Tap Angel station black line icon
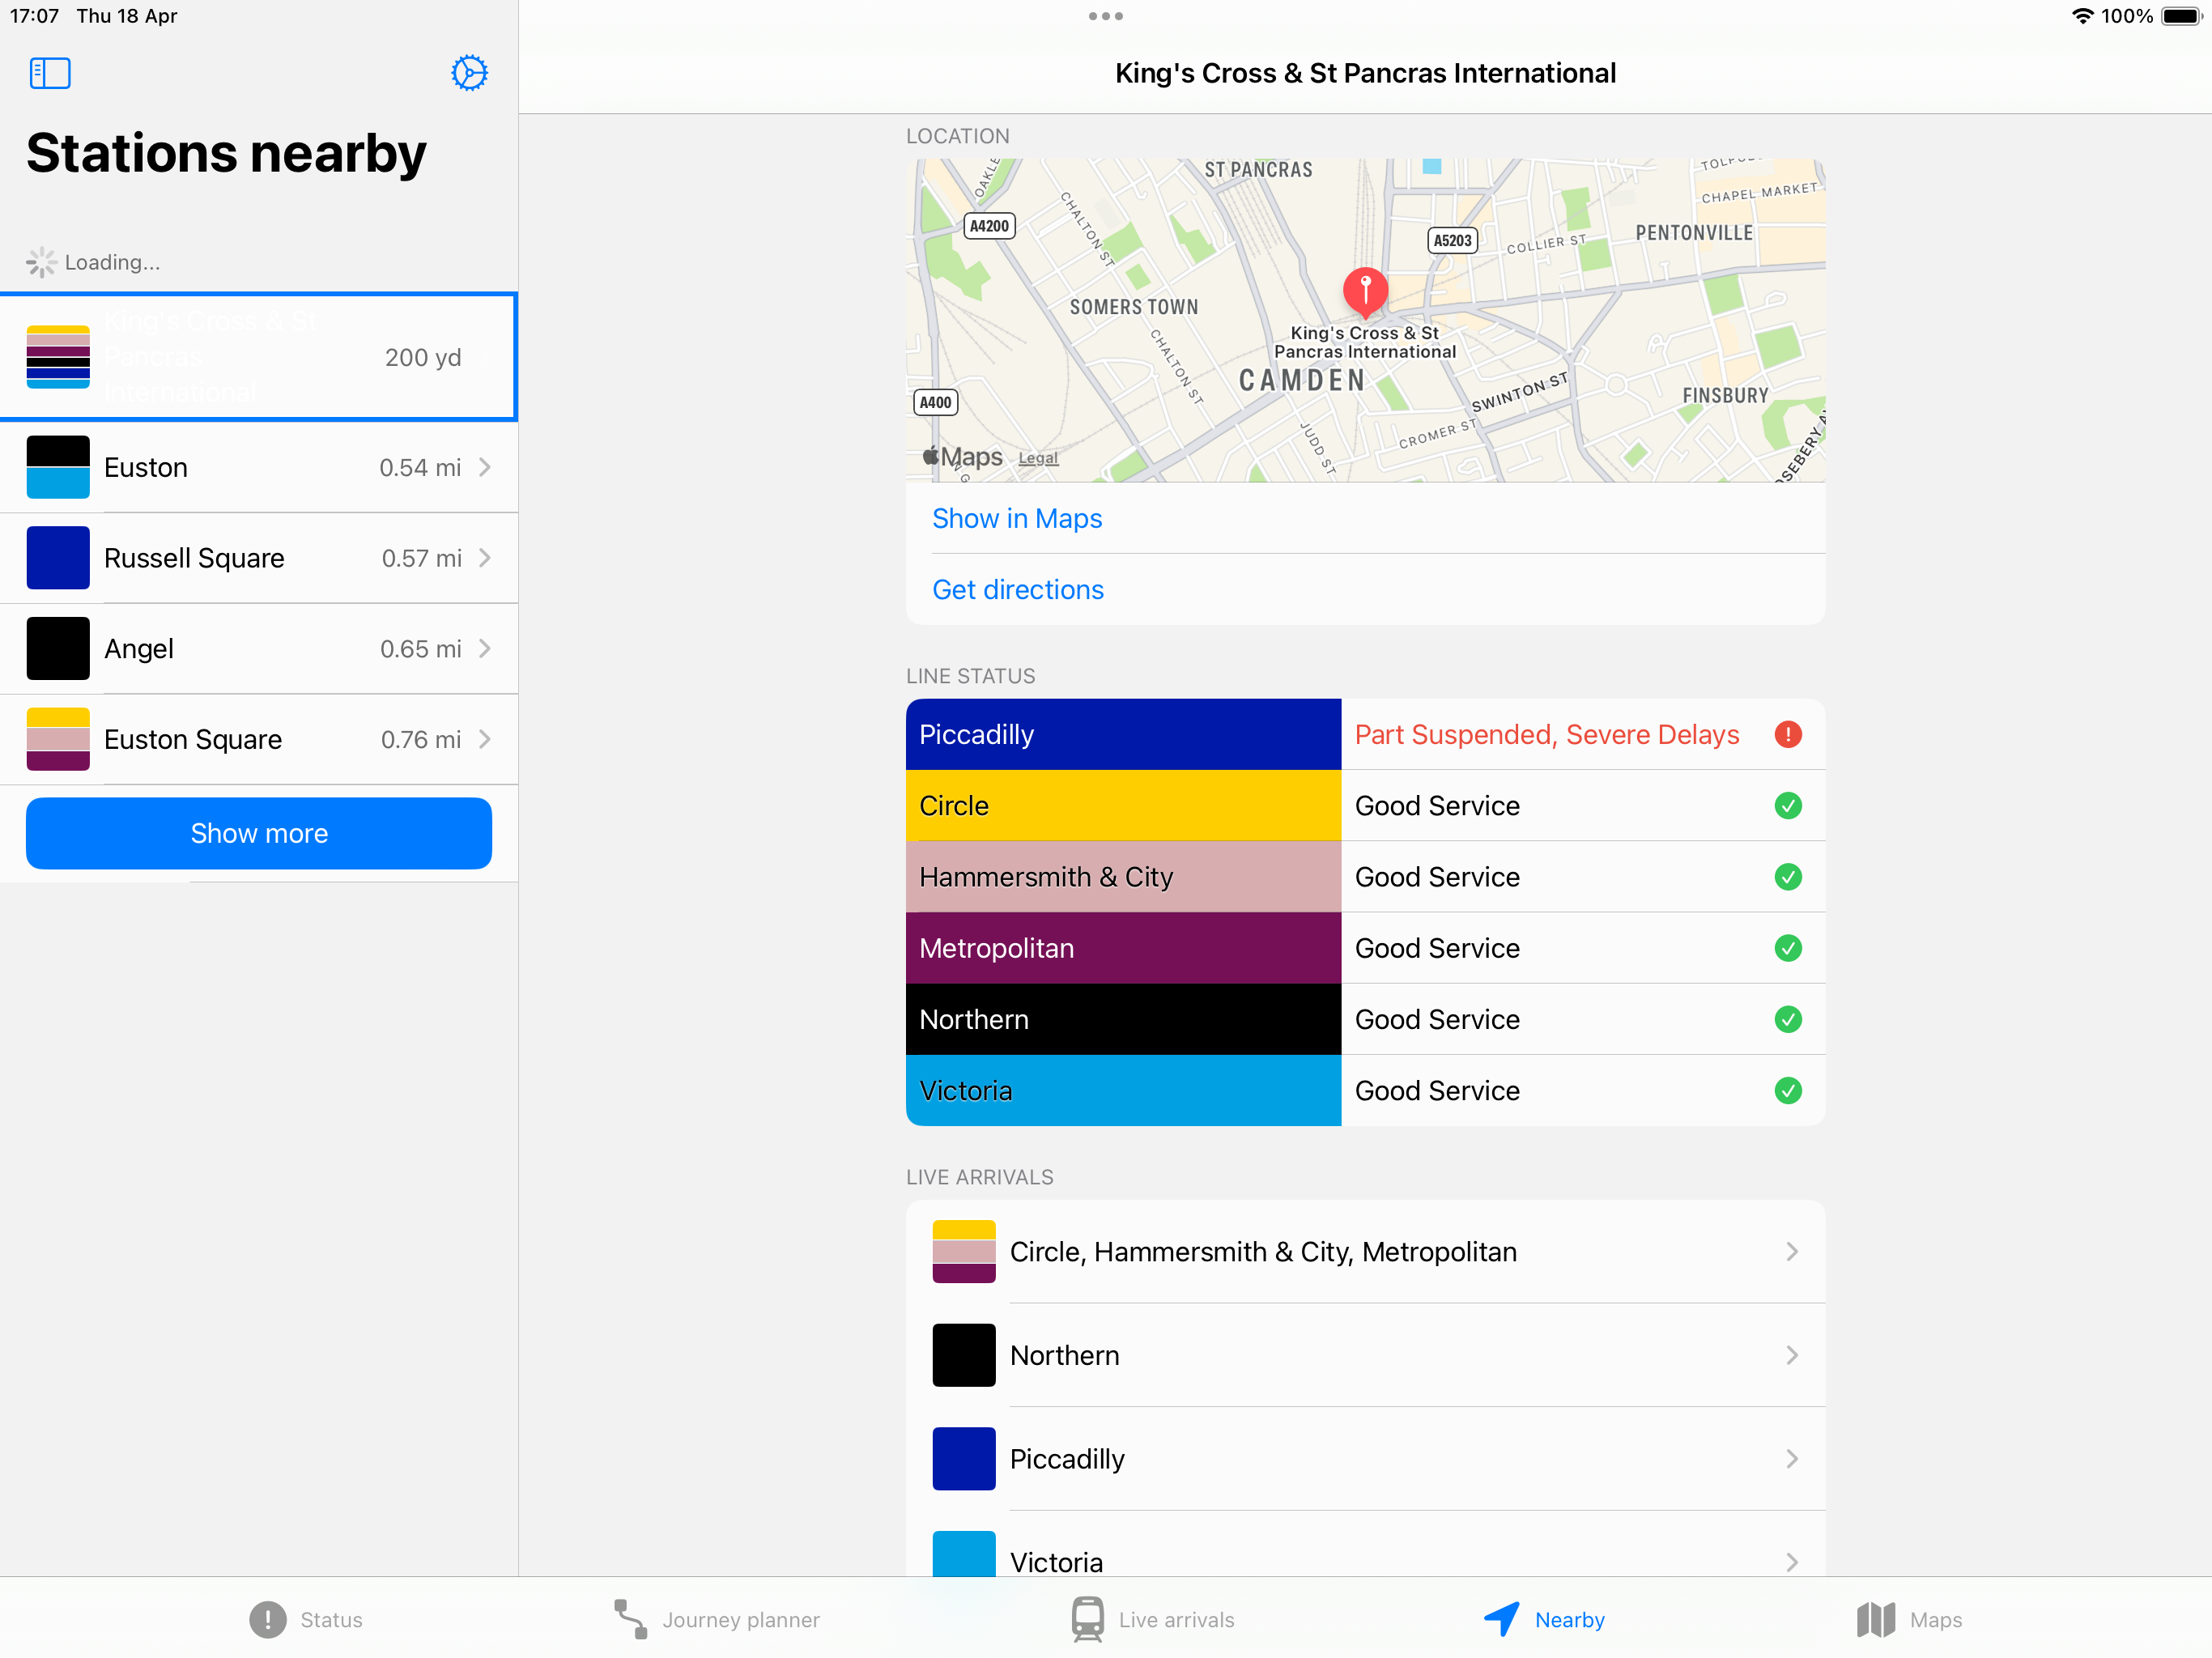The image size is (2212, 1658). coord(58,649)
